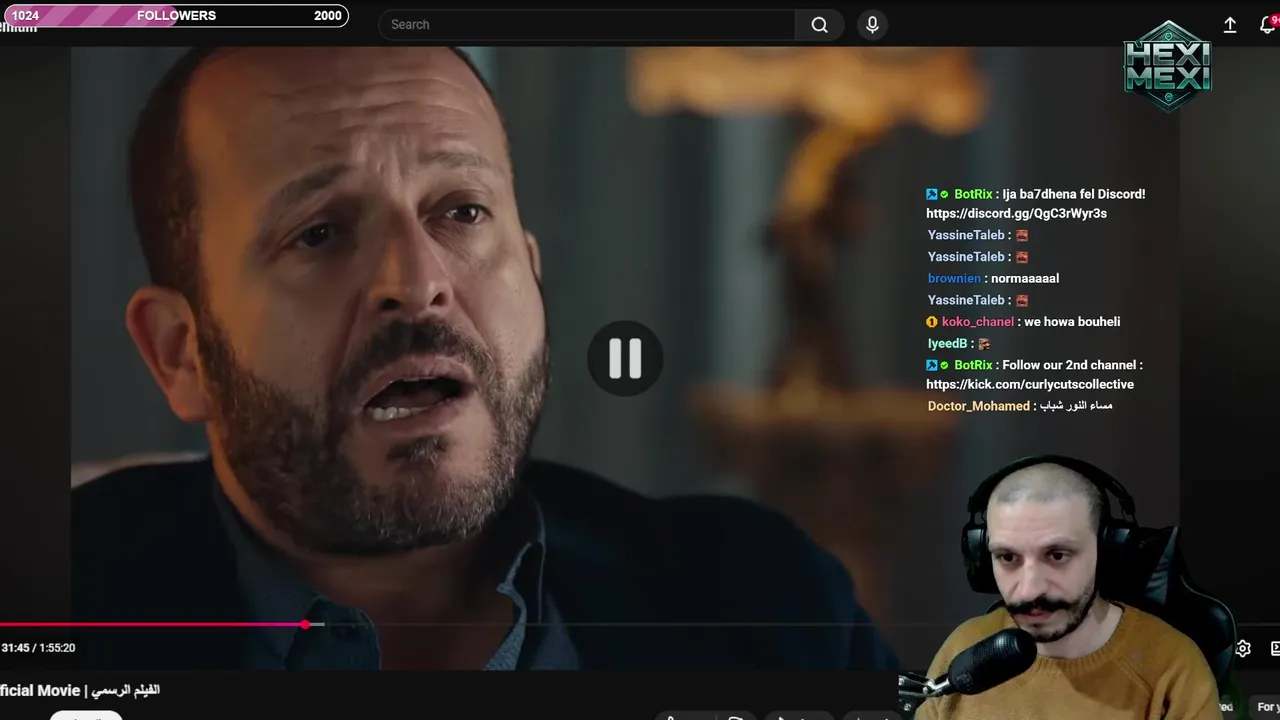Screen dimensions: 1280x720
Task: Click Doctor_Mohamed's username in chat
Action: (979, 406)
